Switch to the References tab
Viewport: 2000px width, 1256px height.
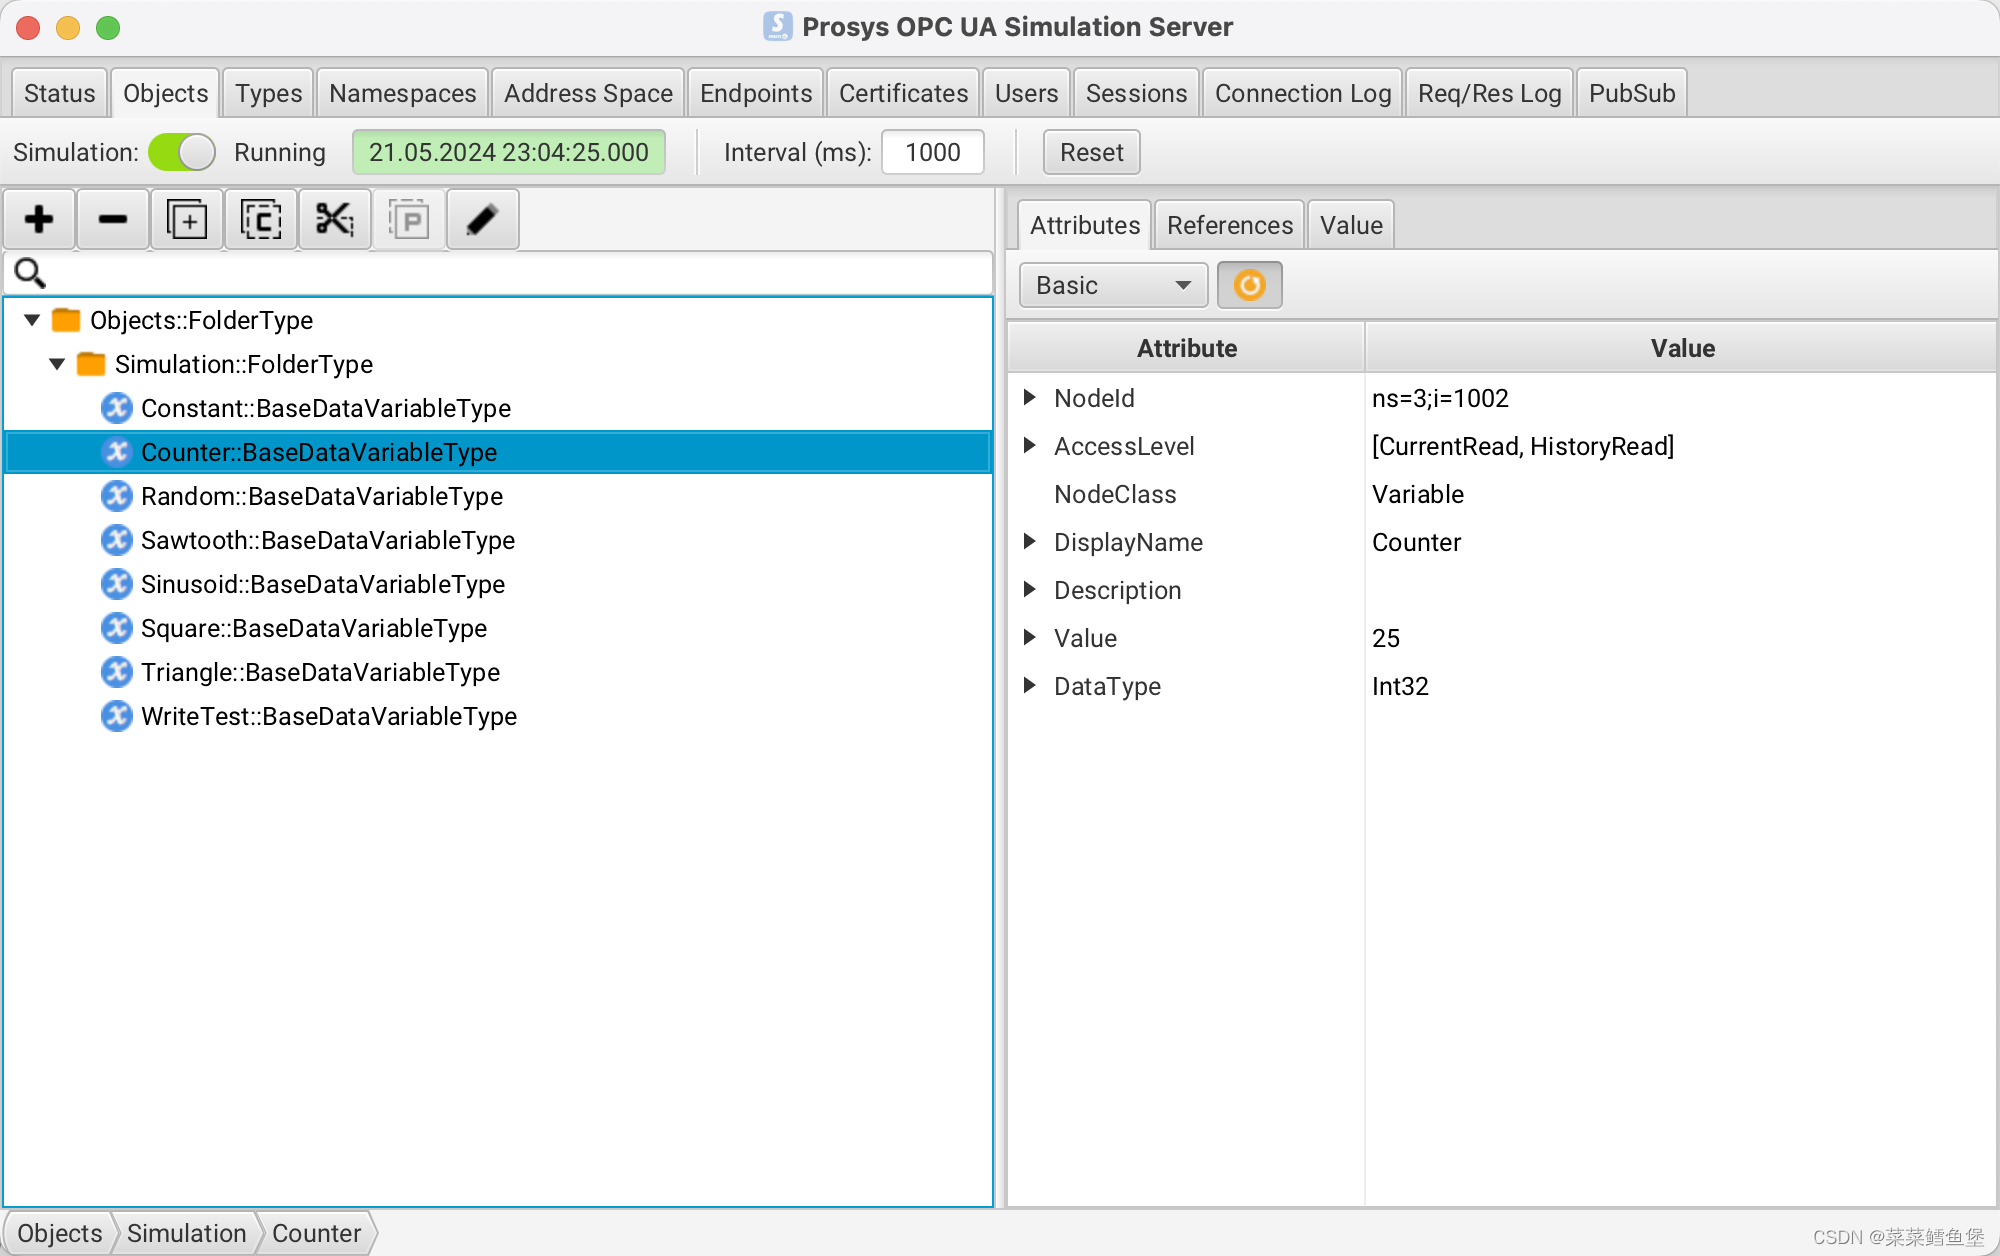1229,224
